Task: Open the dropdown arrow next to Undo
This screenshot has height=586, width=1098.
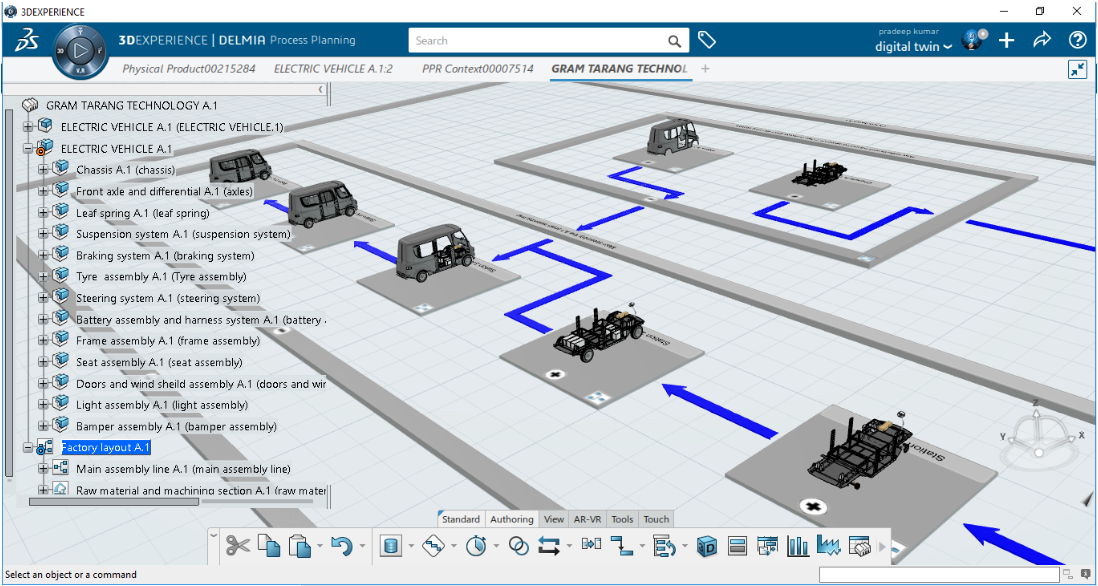Action: click(362, 545)
